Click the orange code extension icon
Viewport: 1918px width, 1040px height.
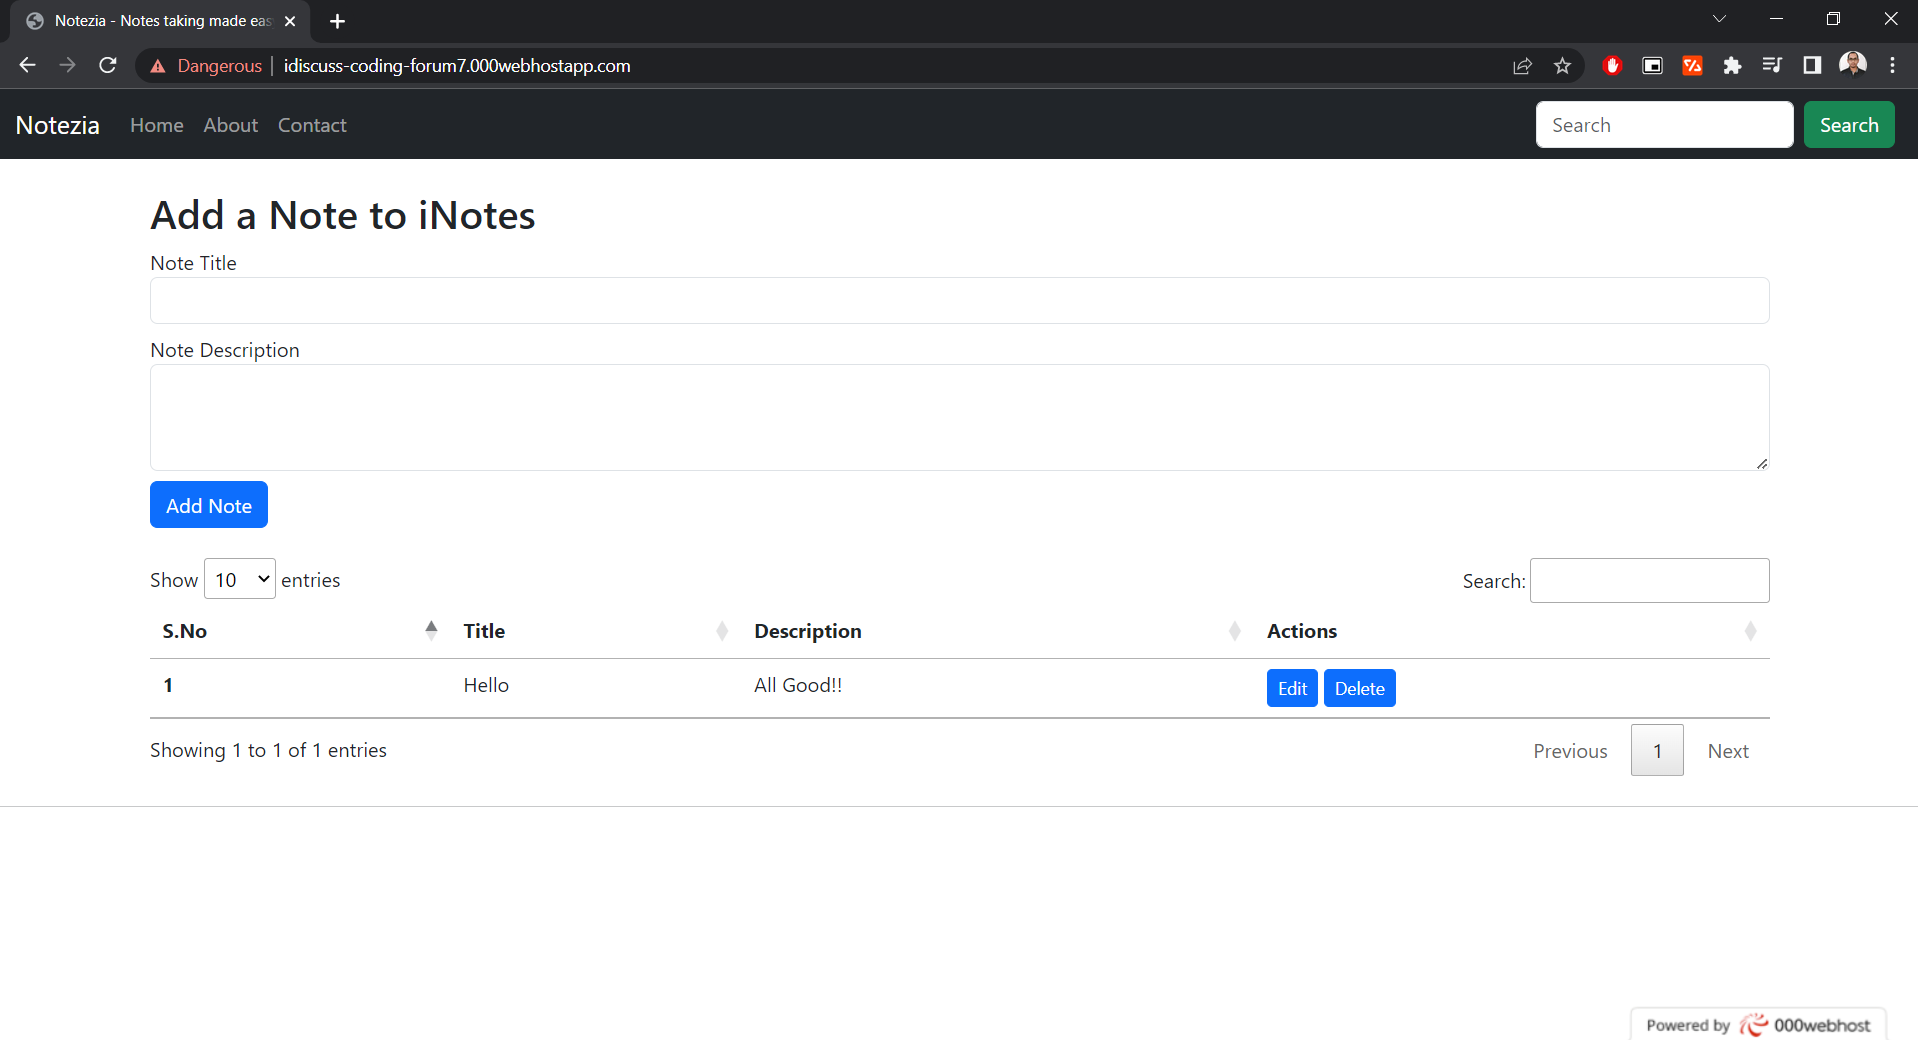(x=1692, y=65)
